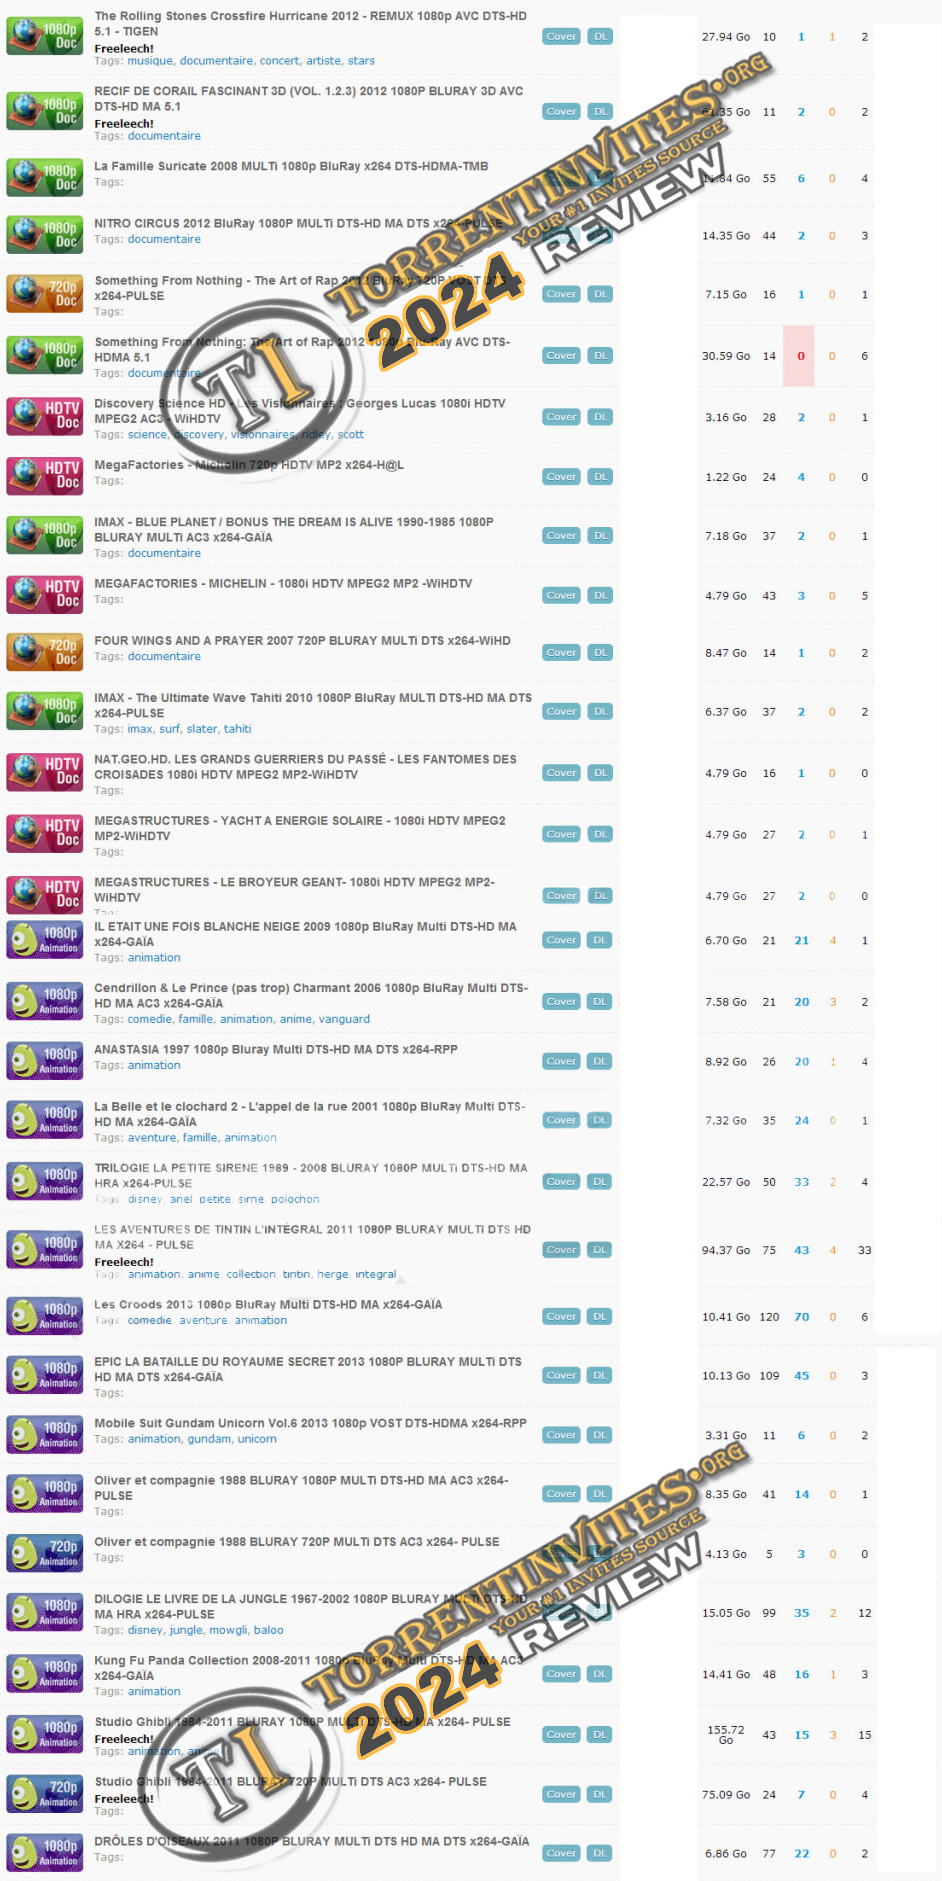Open Cover for IMAX Blue Planet torrent
Viewport: 942px width, 1881px height.
click(561, 536)
